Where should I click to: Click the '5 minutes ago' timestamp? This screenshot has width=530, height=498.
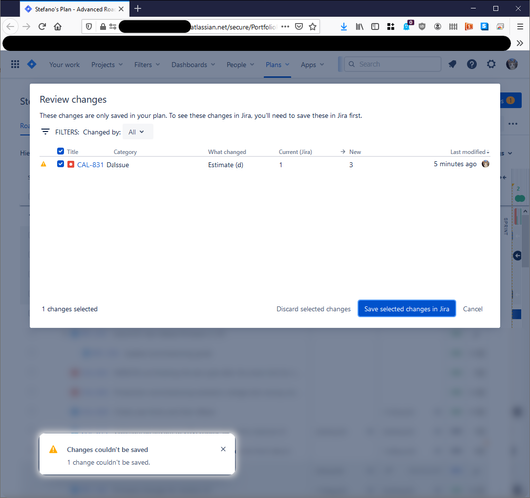455,164
